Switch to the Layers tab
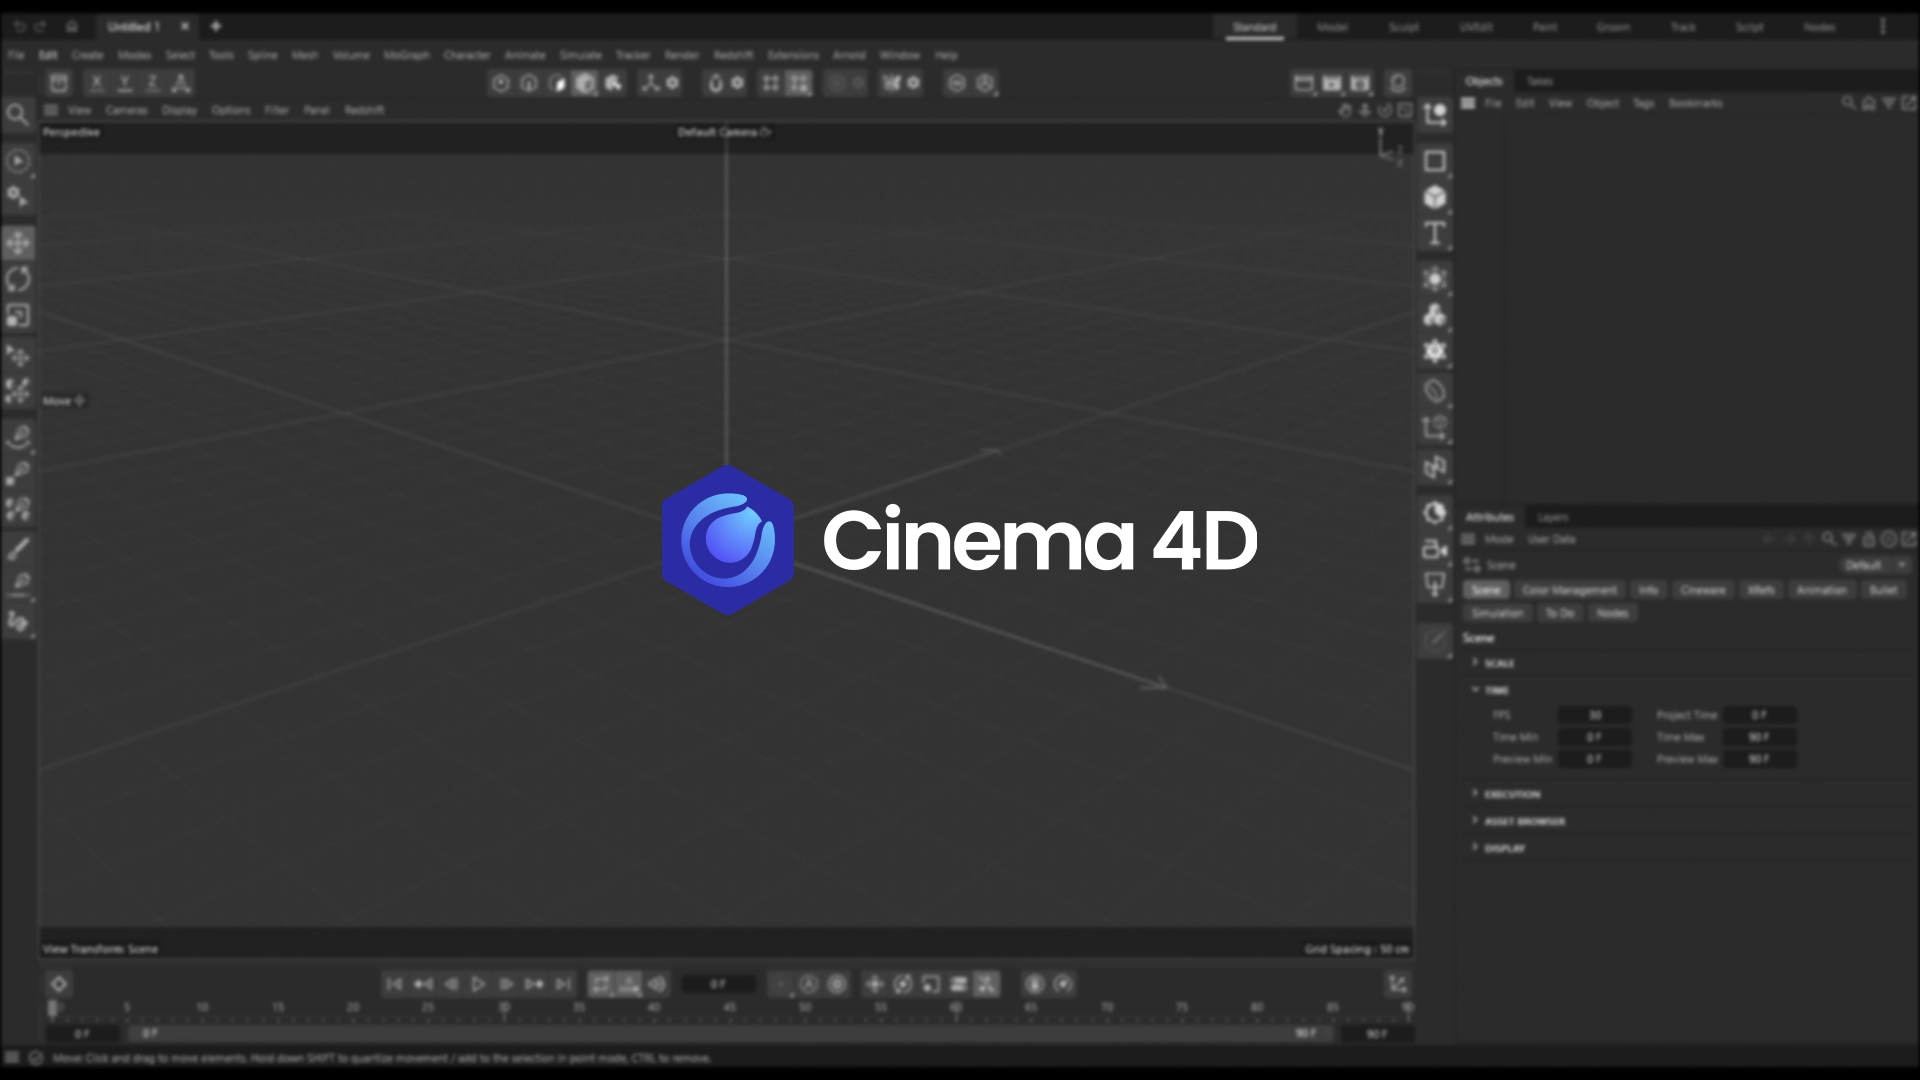The width and height of the screenshot is (1920, 1080). 1552,517
